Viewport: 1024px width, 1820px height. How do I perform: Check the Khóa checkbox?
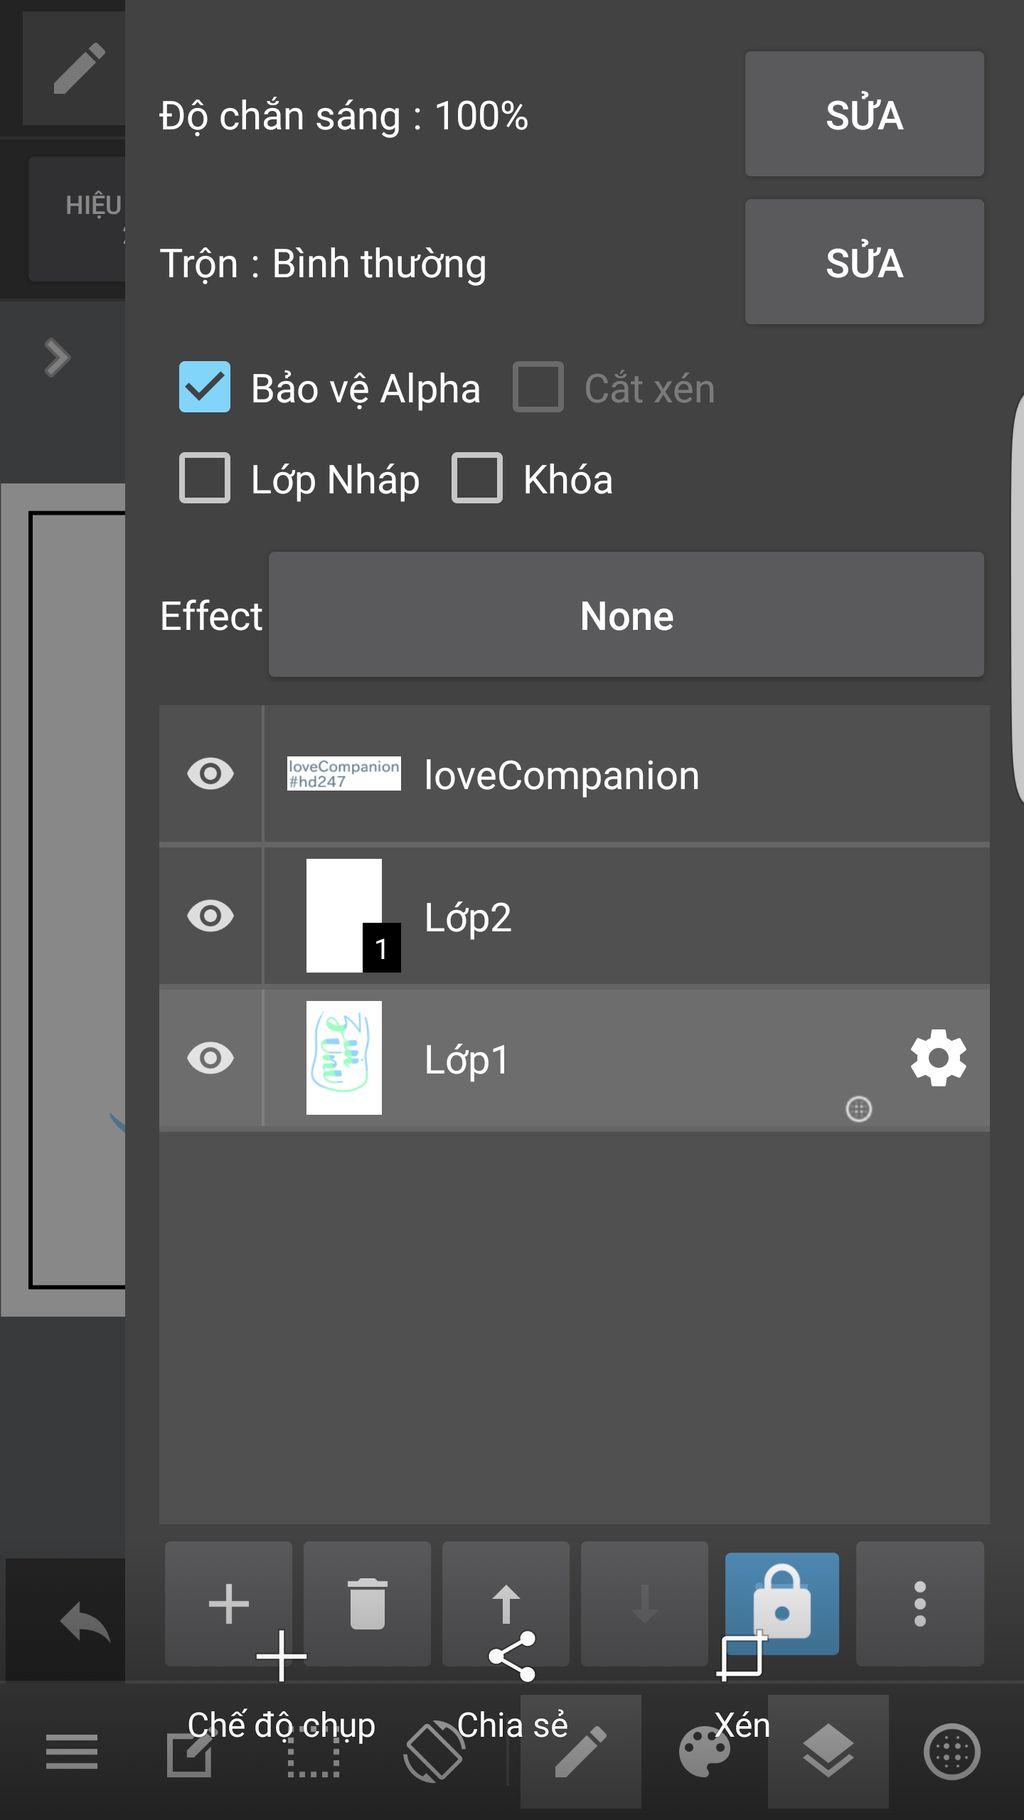(x=477, y=478)
